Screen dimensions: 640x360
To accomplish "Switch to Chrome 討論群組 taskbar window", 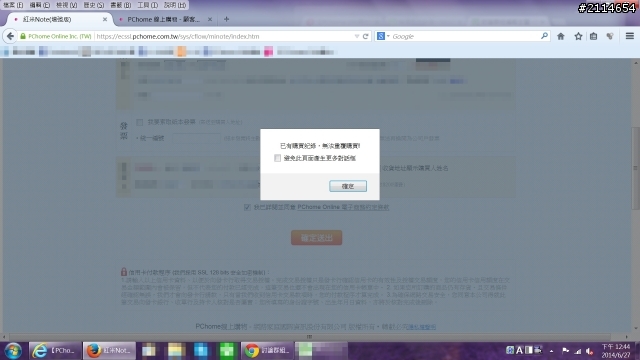I will (x=267, y=351).
